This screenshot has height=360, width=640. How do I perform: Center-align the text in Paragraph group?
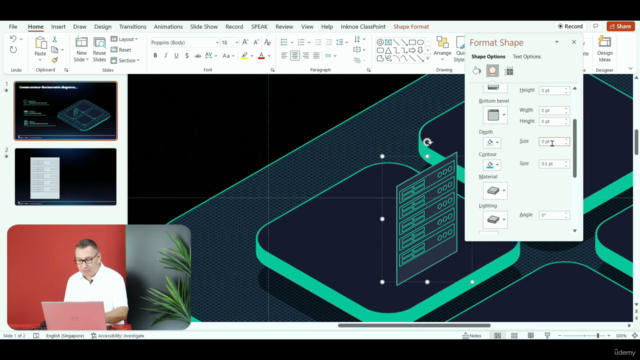click(295, 56)
